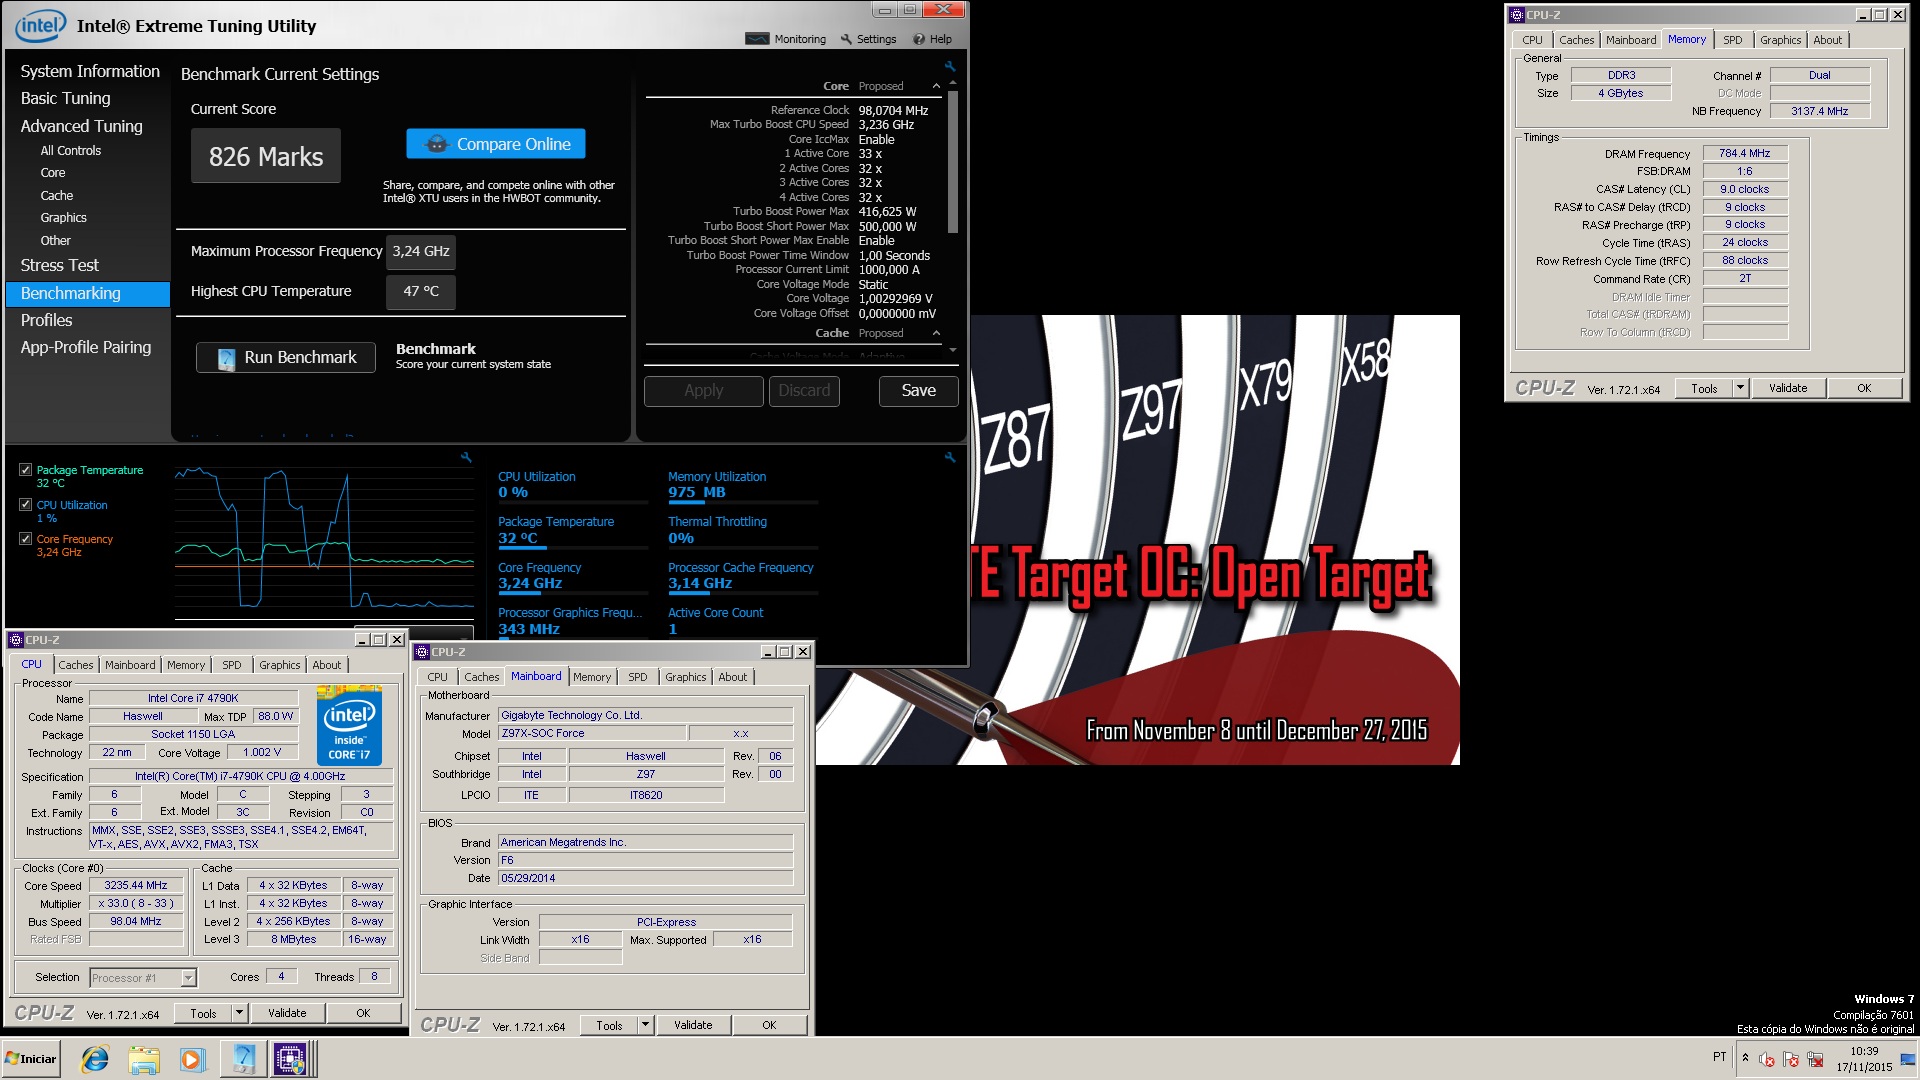
Task: Switch to Intel XTU taskbar button
Action: click(x=242, y=1059)
